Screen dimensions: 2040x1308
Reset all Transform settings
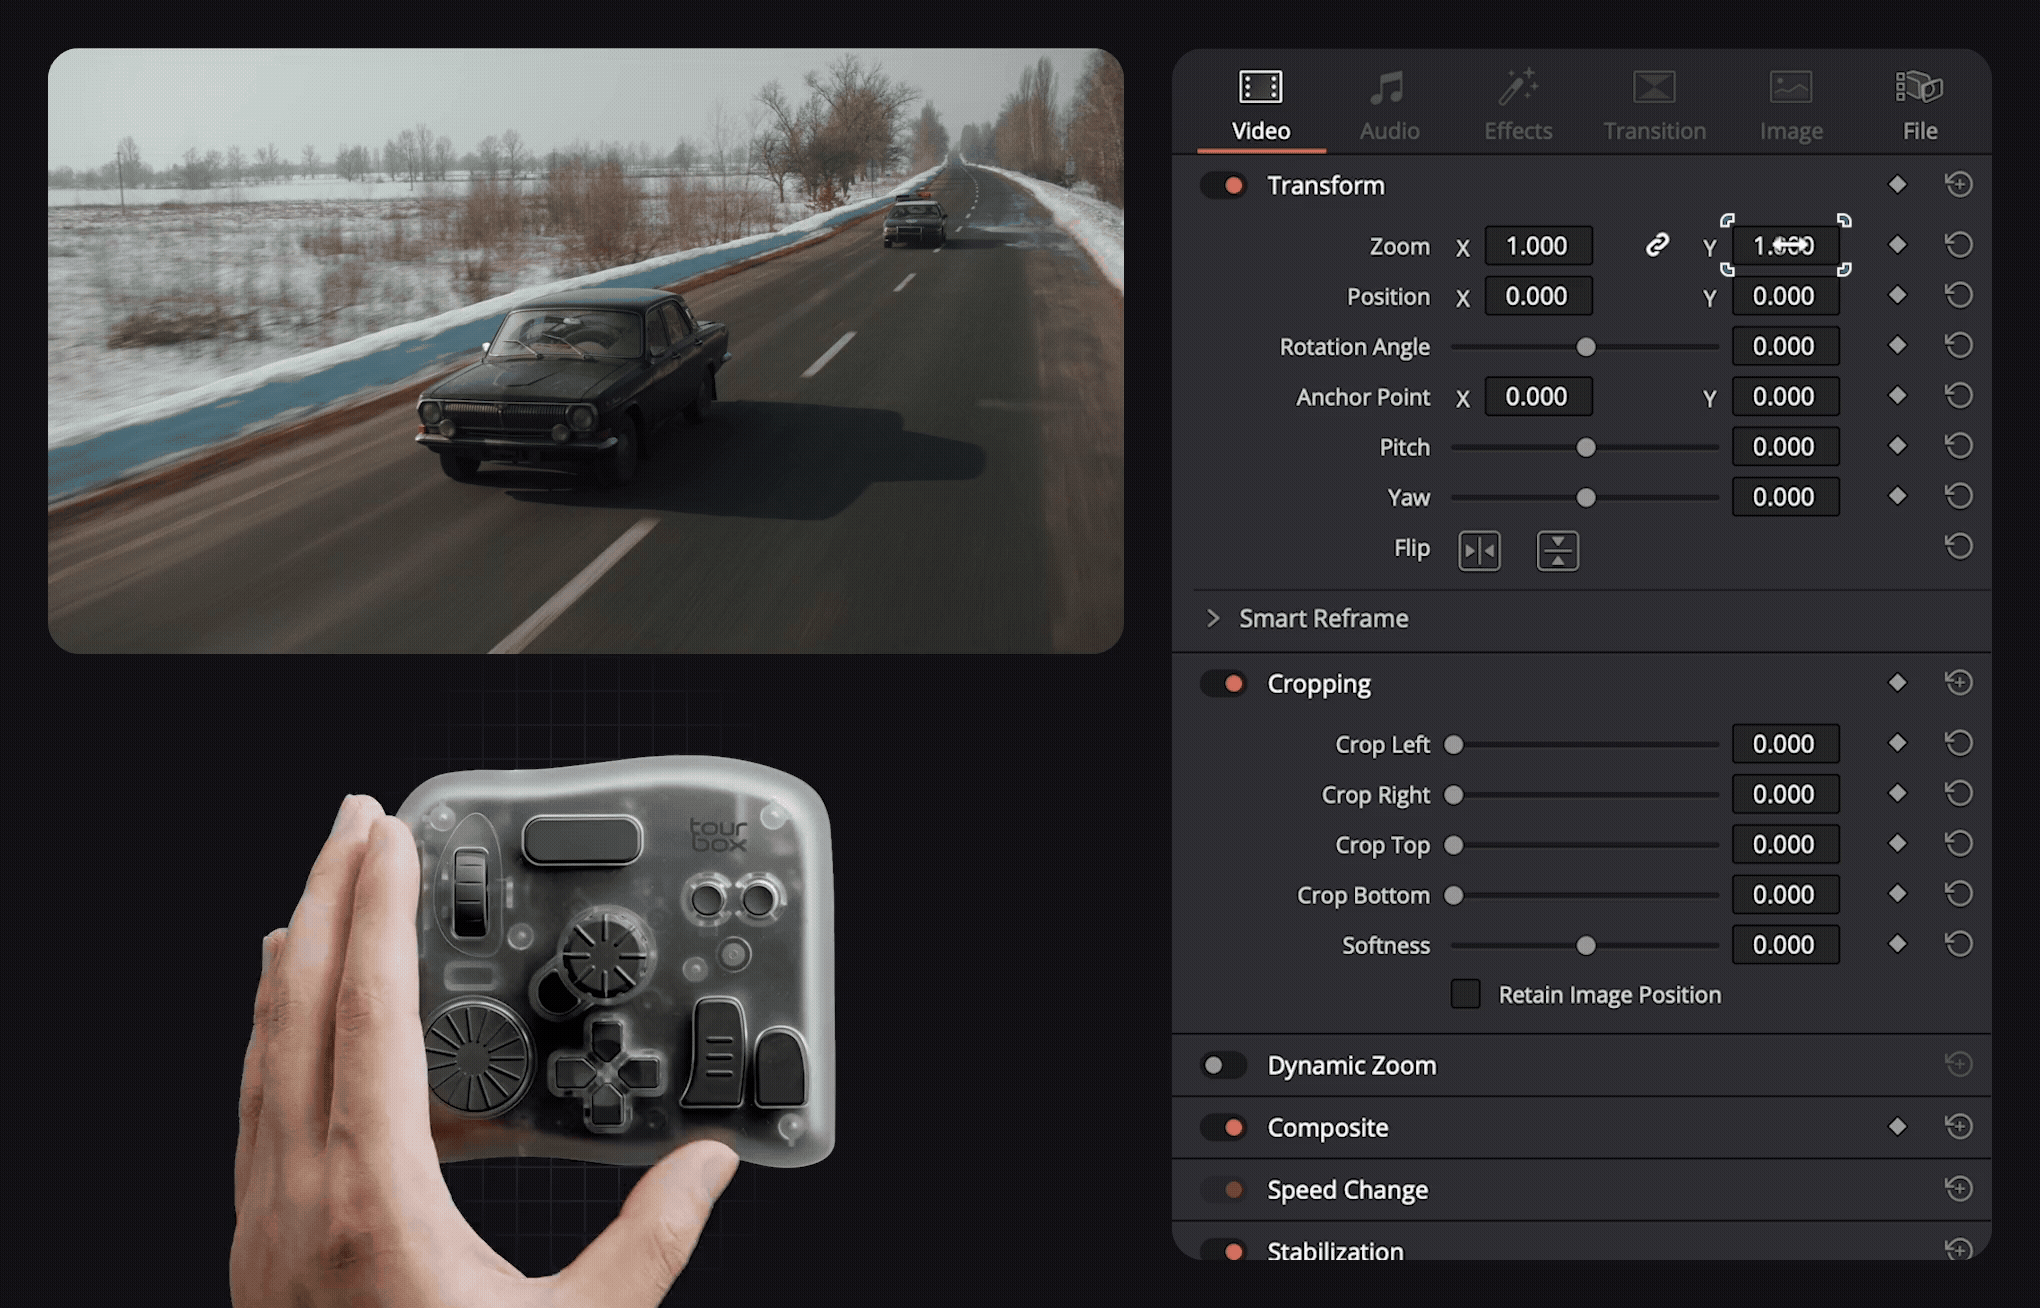click(x=1960, y=184)
